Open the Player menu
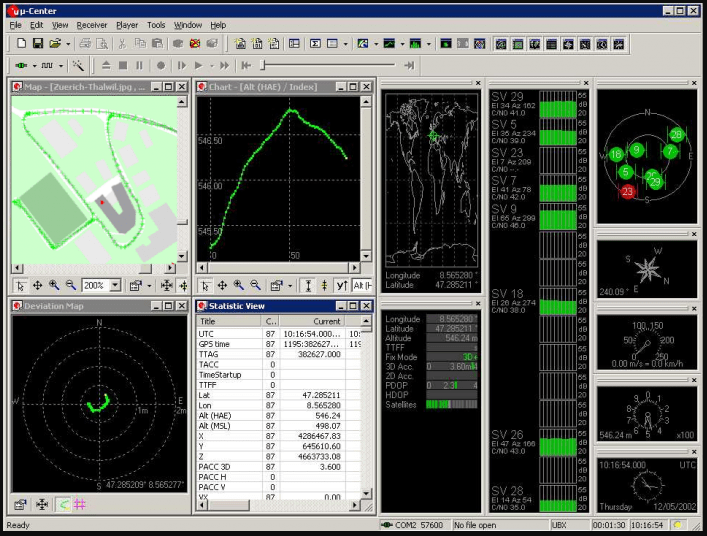This screenshot has height=536, width=707. click(x=127, y=24)
